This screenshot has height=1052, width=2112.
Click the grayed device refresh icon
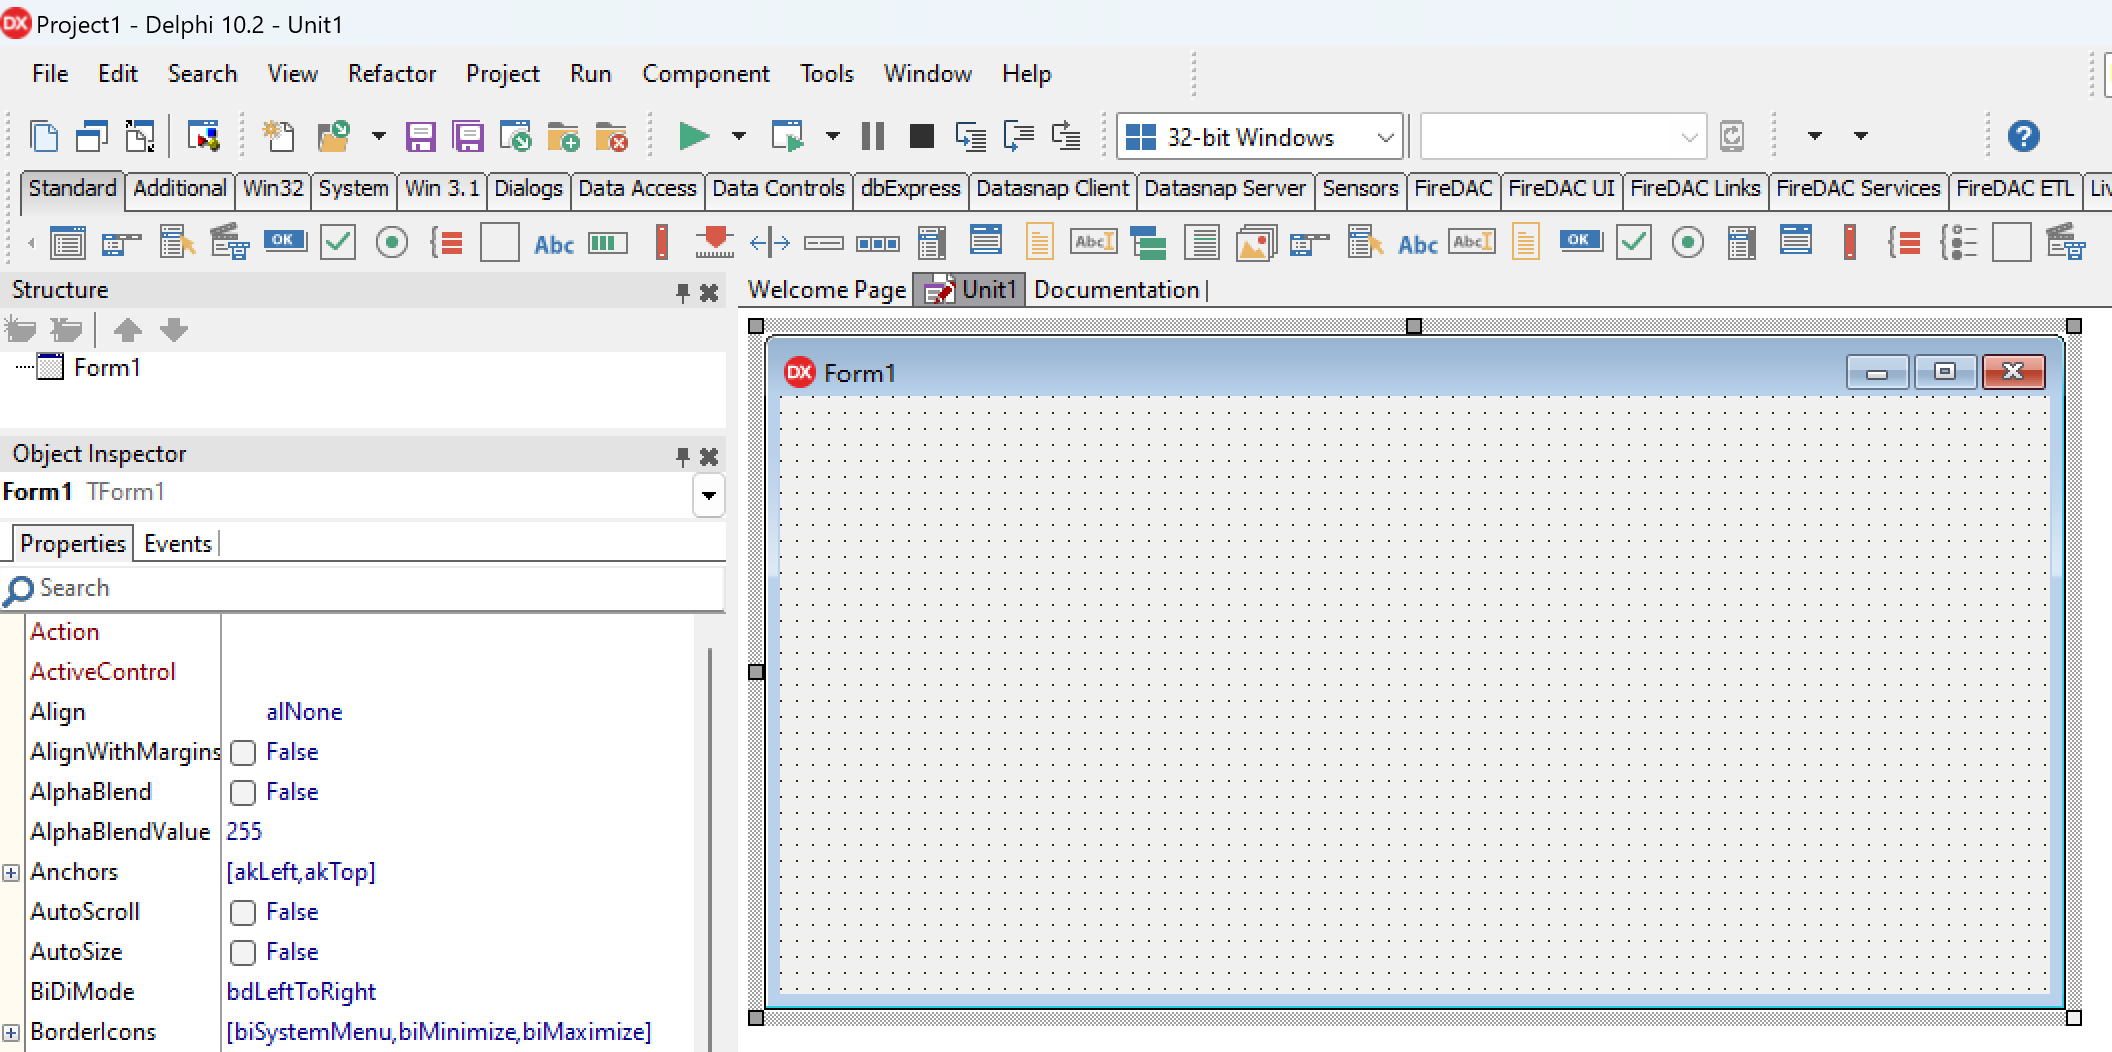point(1732,136)
